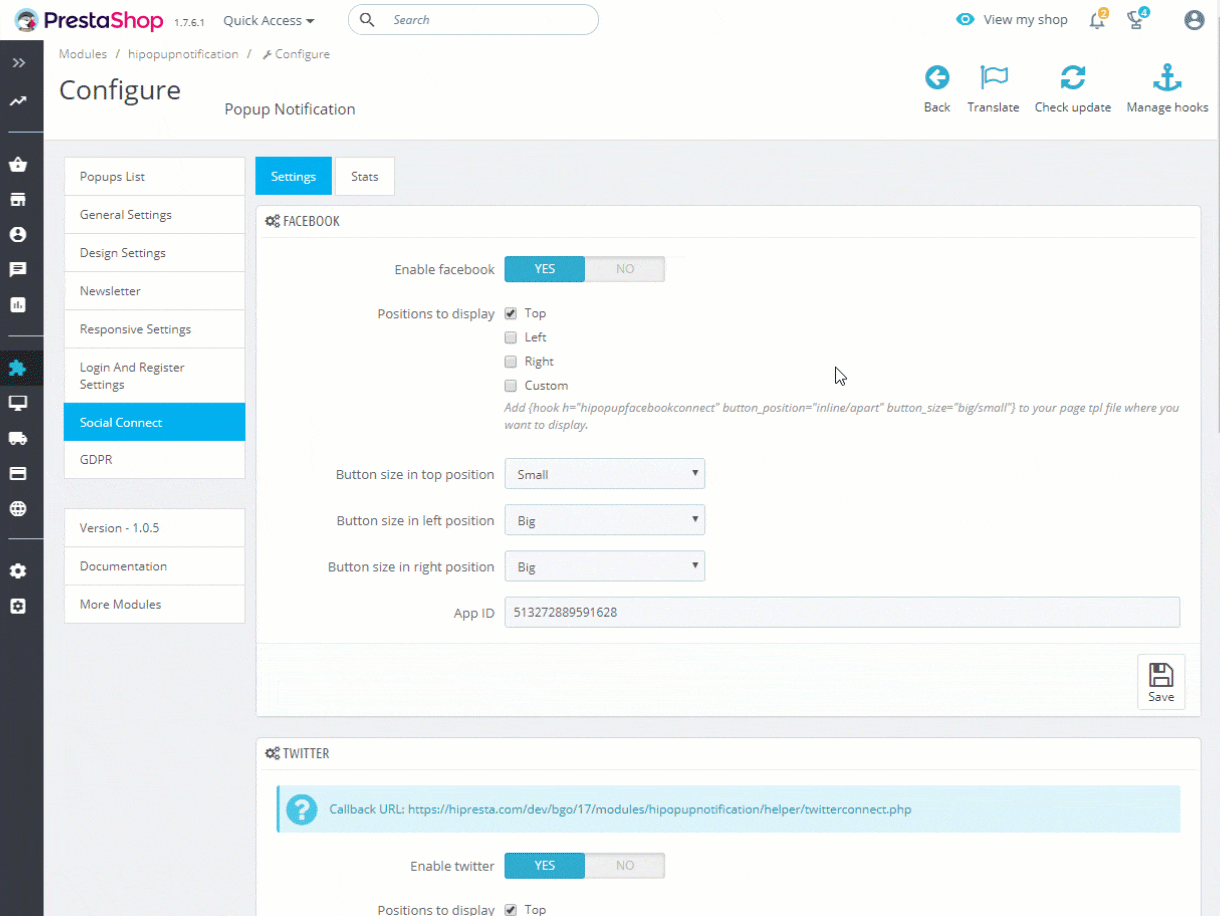Set Enable facebook to NO
The image size is (1220, 916).
(x=625, y=269)
